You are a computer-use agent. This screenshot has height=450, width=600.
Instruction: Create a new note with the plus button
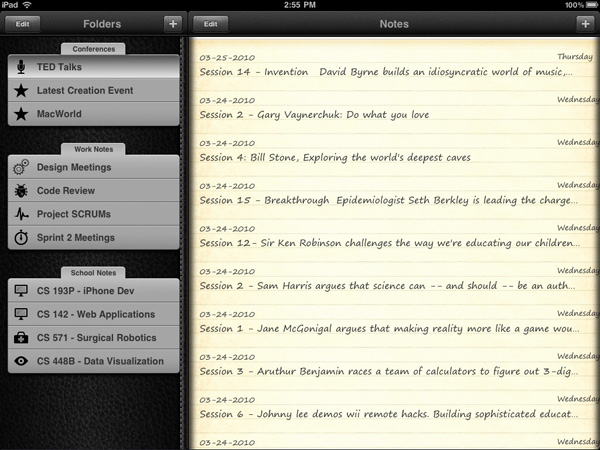click(585, 24)
